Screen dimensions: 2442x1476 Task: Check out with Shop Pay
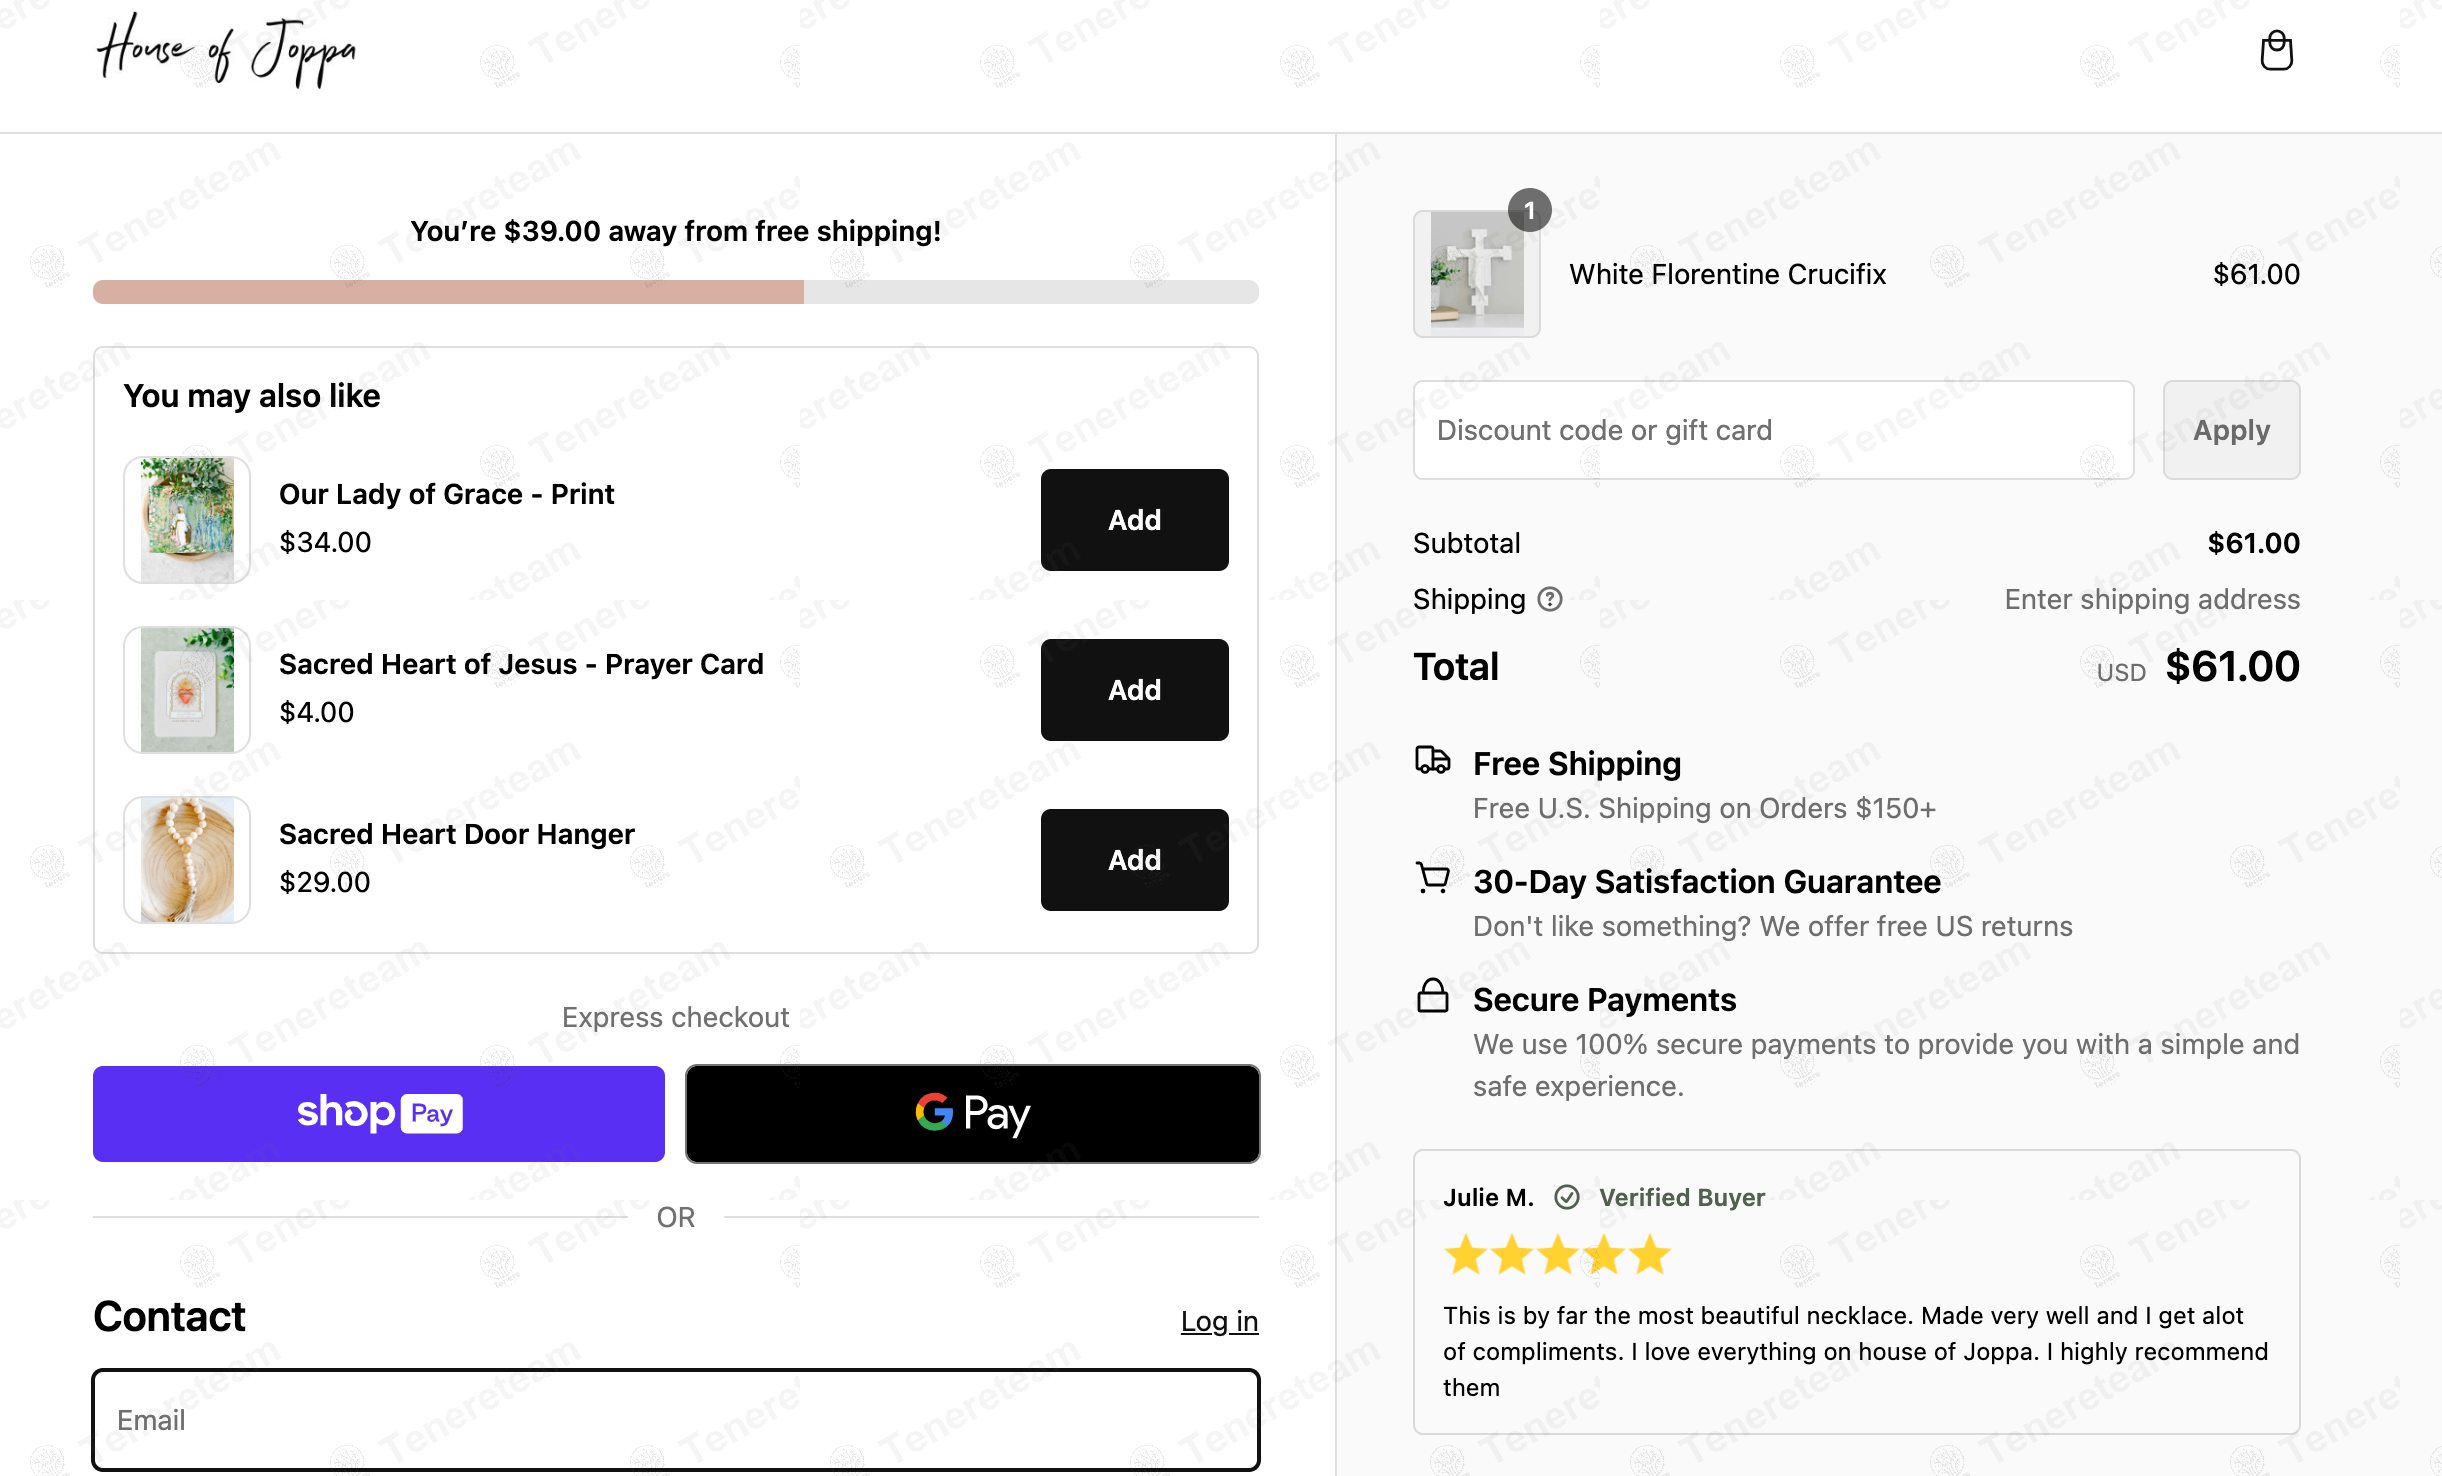[x=379, y=1113]
